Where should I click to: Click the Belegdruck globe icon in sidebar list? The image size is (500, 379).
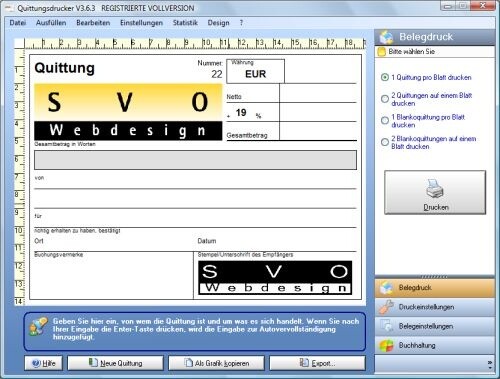[387, 288]
